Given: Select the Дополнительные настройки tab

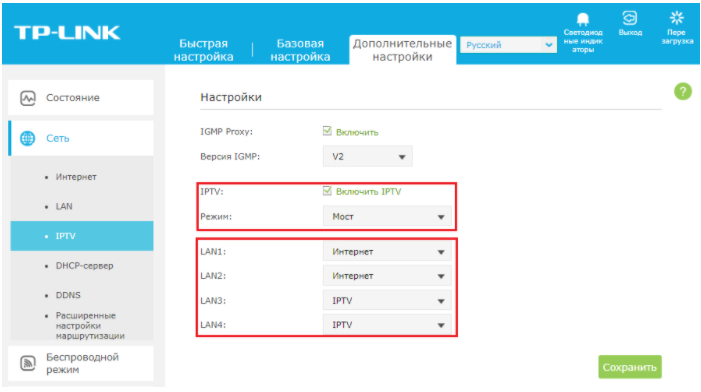Looking at the screenshot, I should (x=402, y=50).
